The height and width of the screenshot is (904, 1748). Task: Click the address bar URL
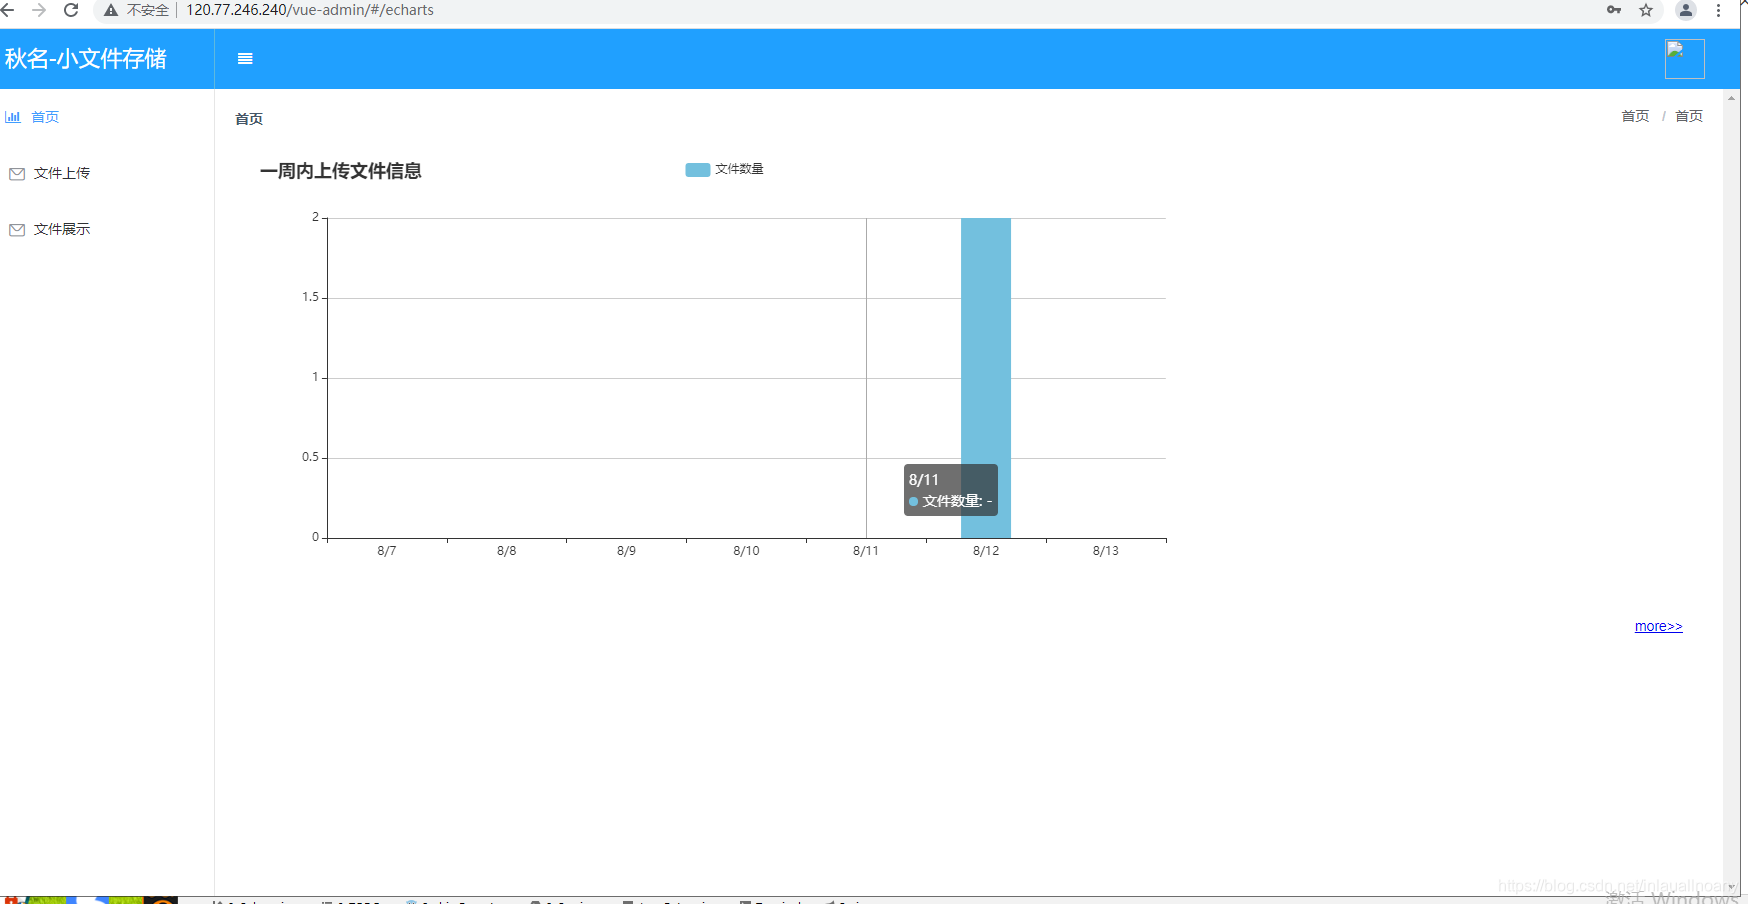(310, 10)
